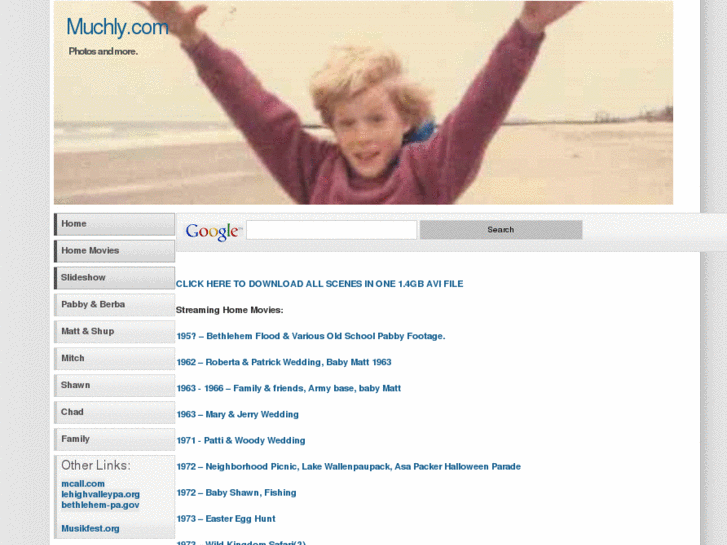Play 1963 Mary & Jerry Wedding
The image size is (727, 545).
pos(237,415)
